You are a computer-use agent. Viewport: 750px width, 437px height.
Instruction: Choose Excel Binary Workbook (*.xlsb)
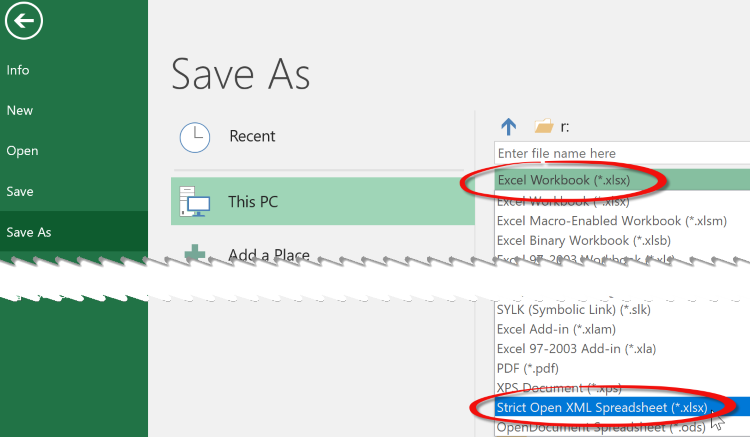pyautogui.click(x=584, y=240)
